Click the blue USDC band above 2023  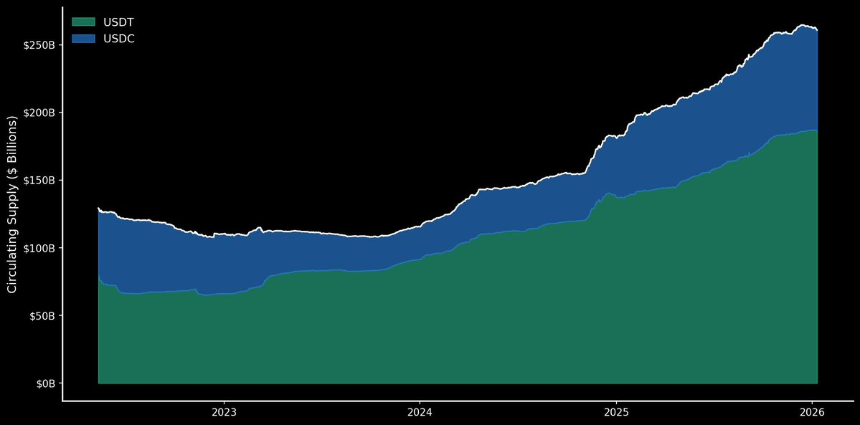224,264
